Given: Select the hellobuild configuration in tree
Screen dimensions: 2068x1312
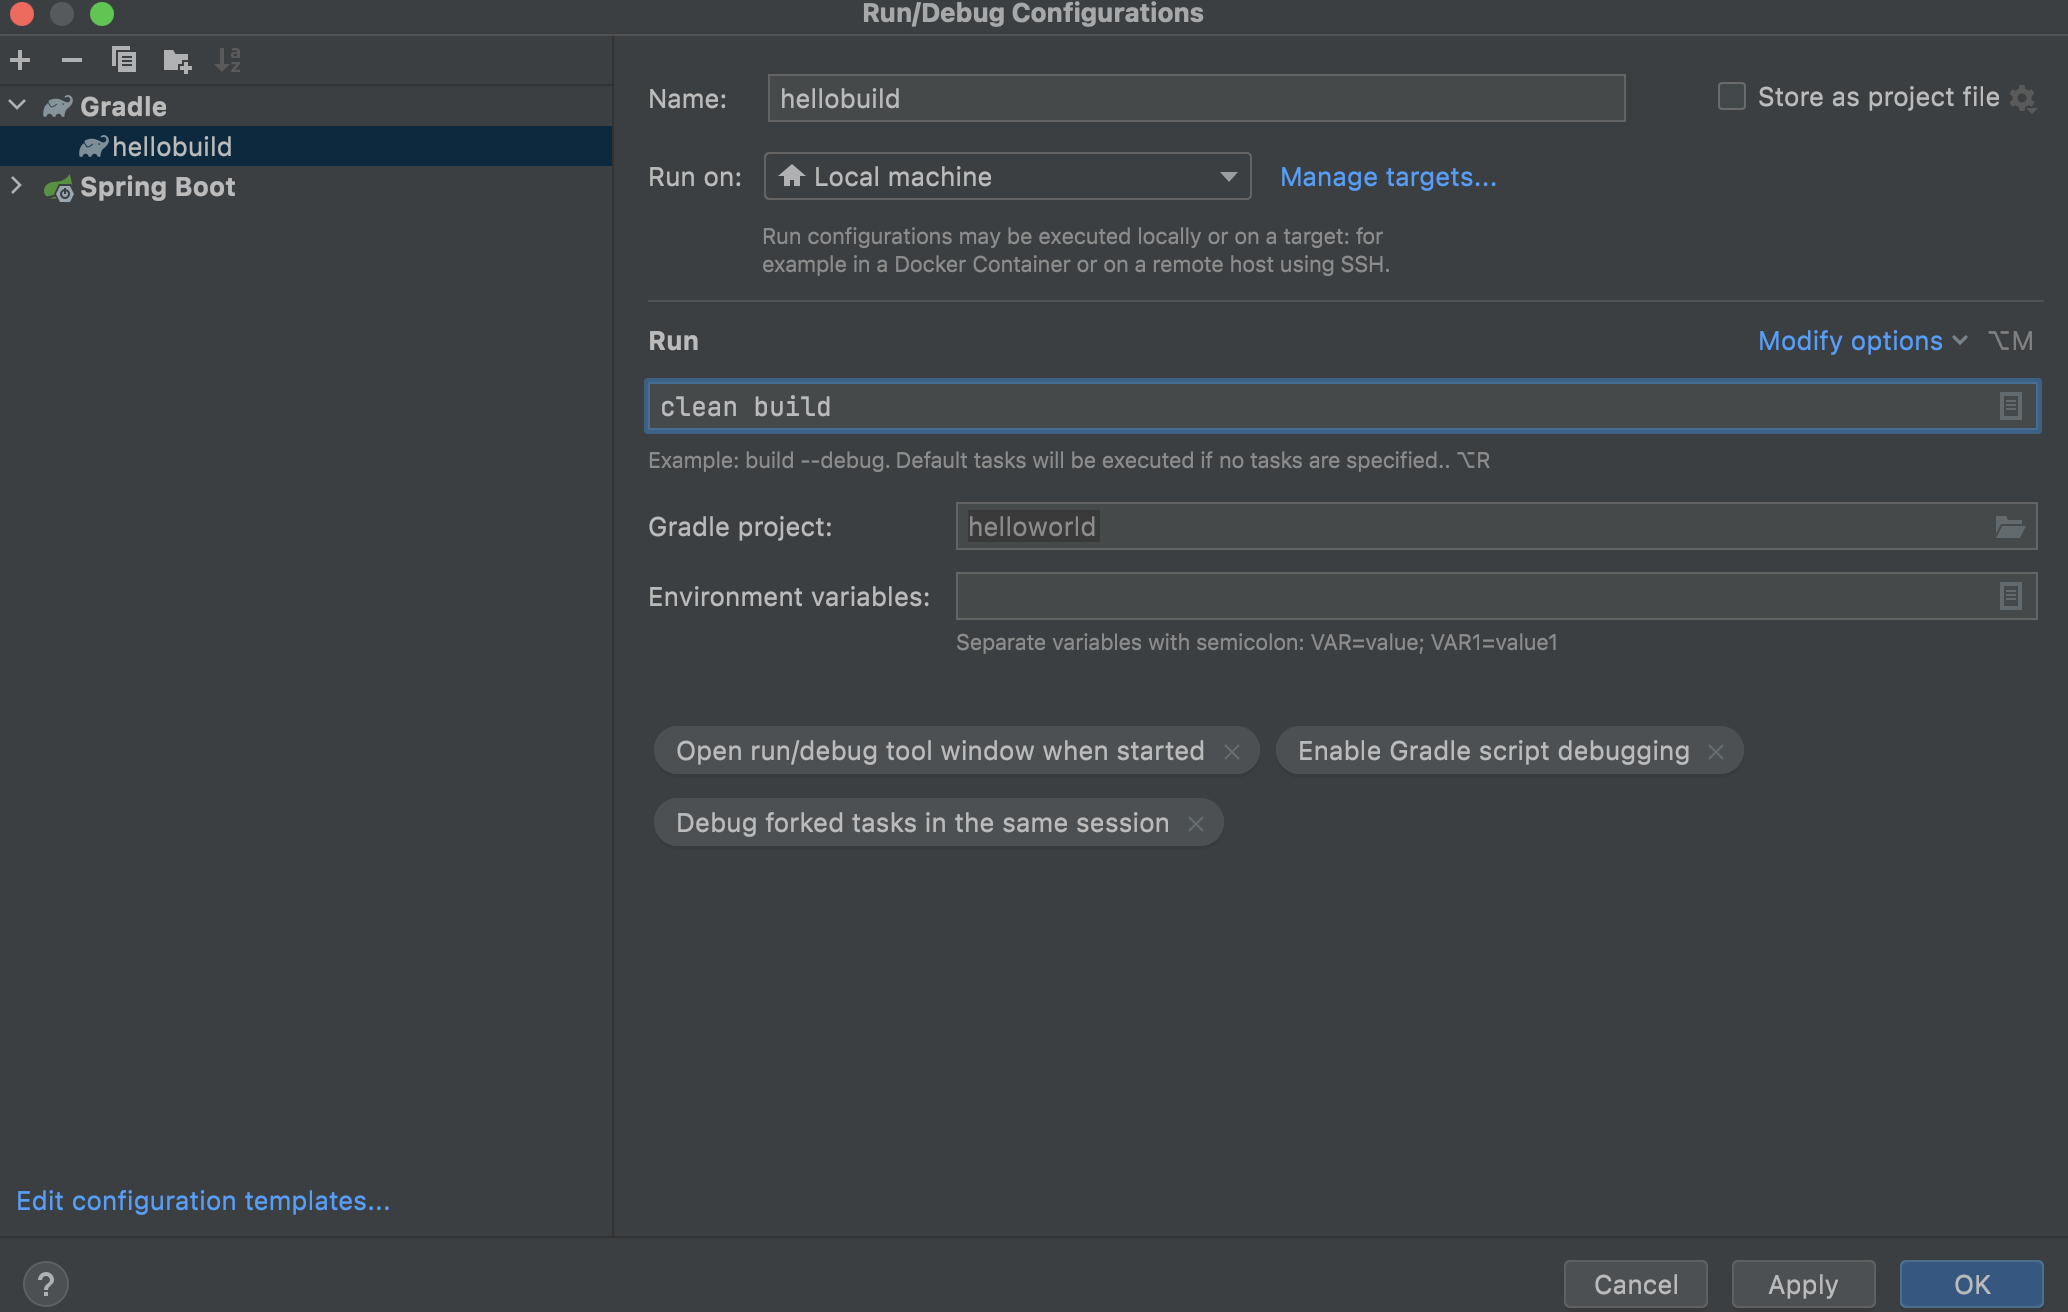Looking at the screenshot, I should point(172,147).
